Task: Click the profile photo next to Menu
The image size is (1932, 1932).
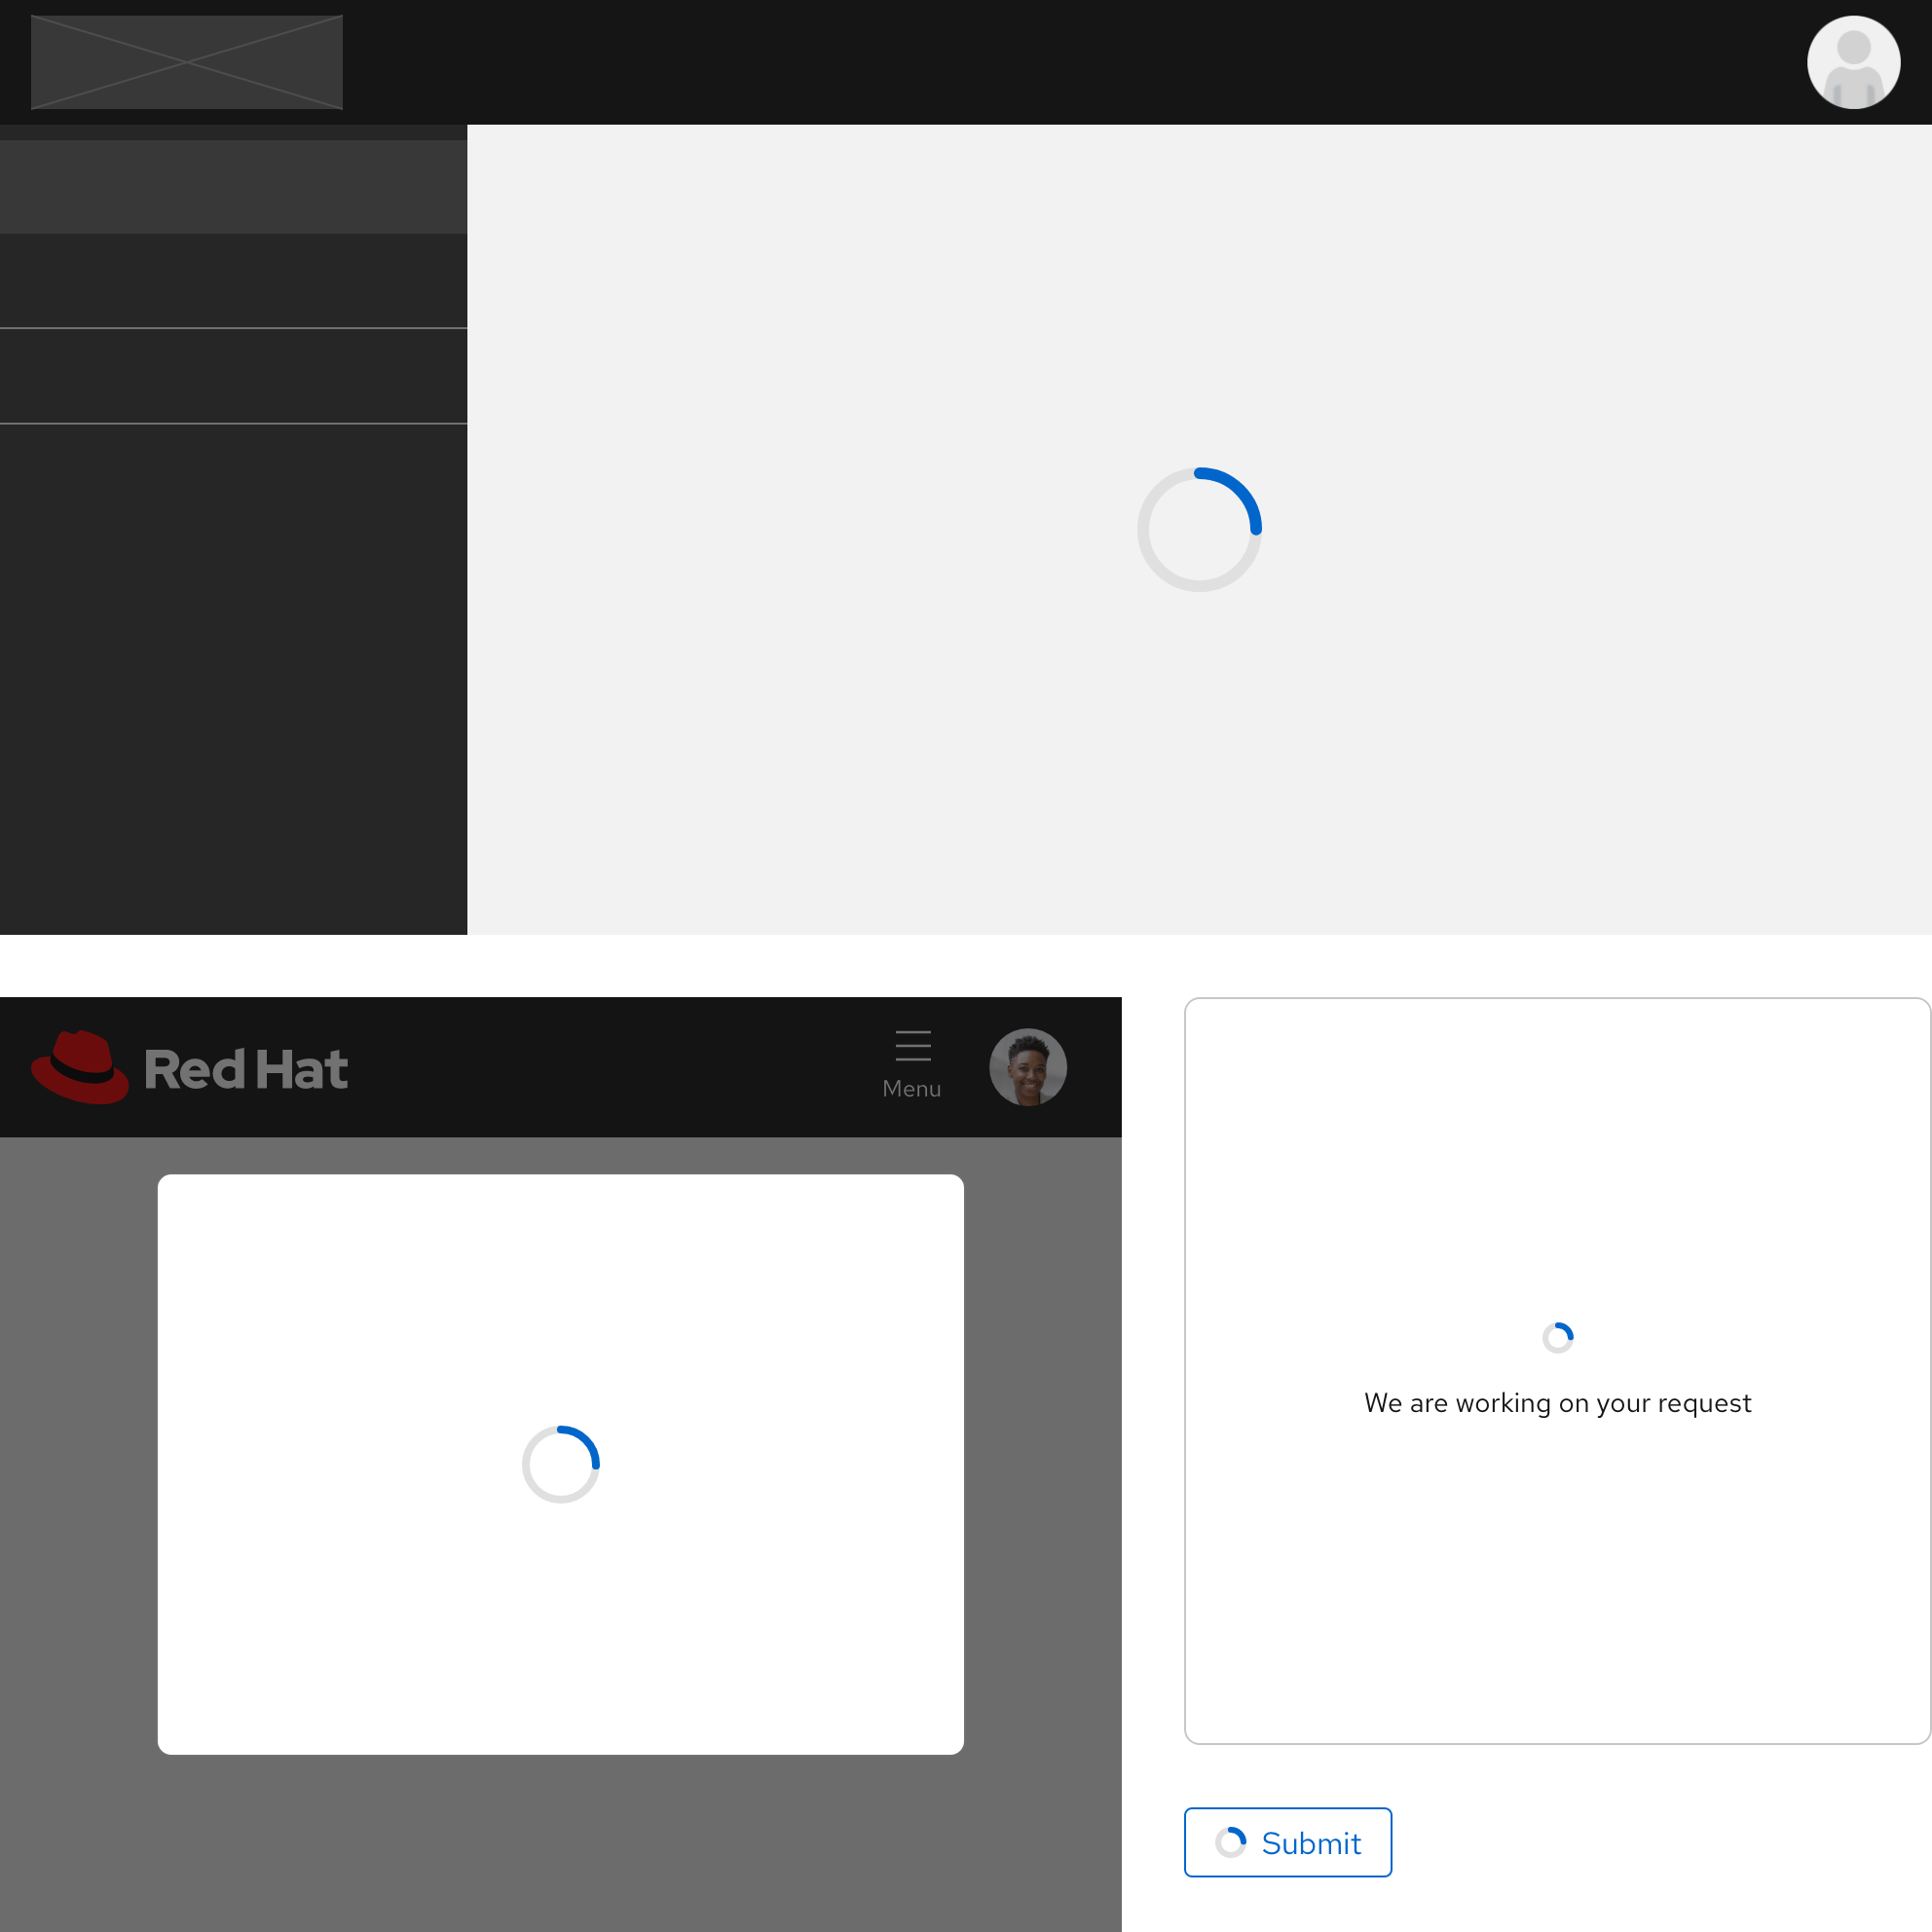Action: [1027, 1067]
